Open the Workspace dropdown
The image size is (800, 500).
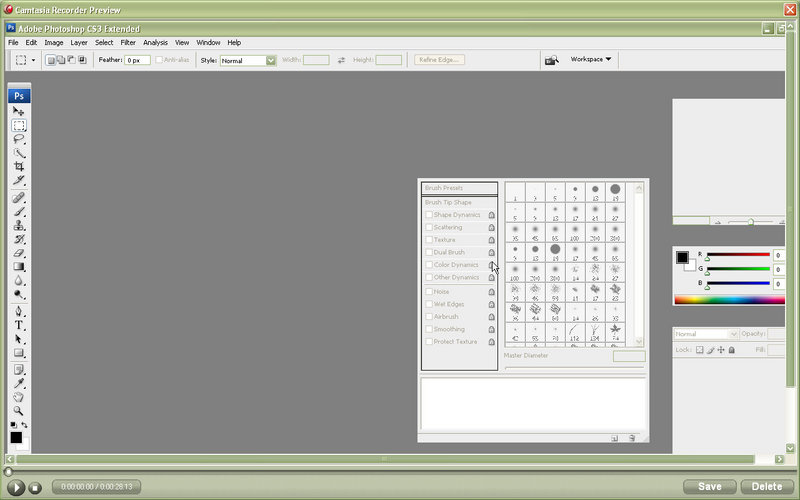(590, 59)
